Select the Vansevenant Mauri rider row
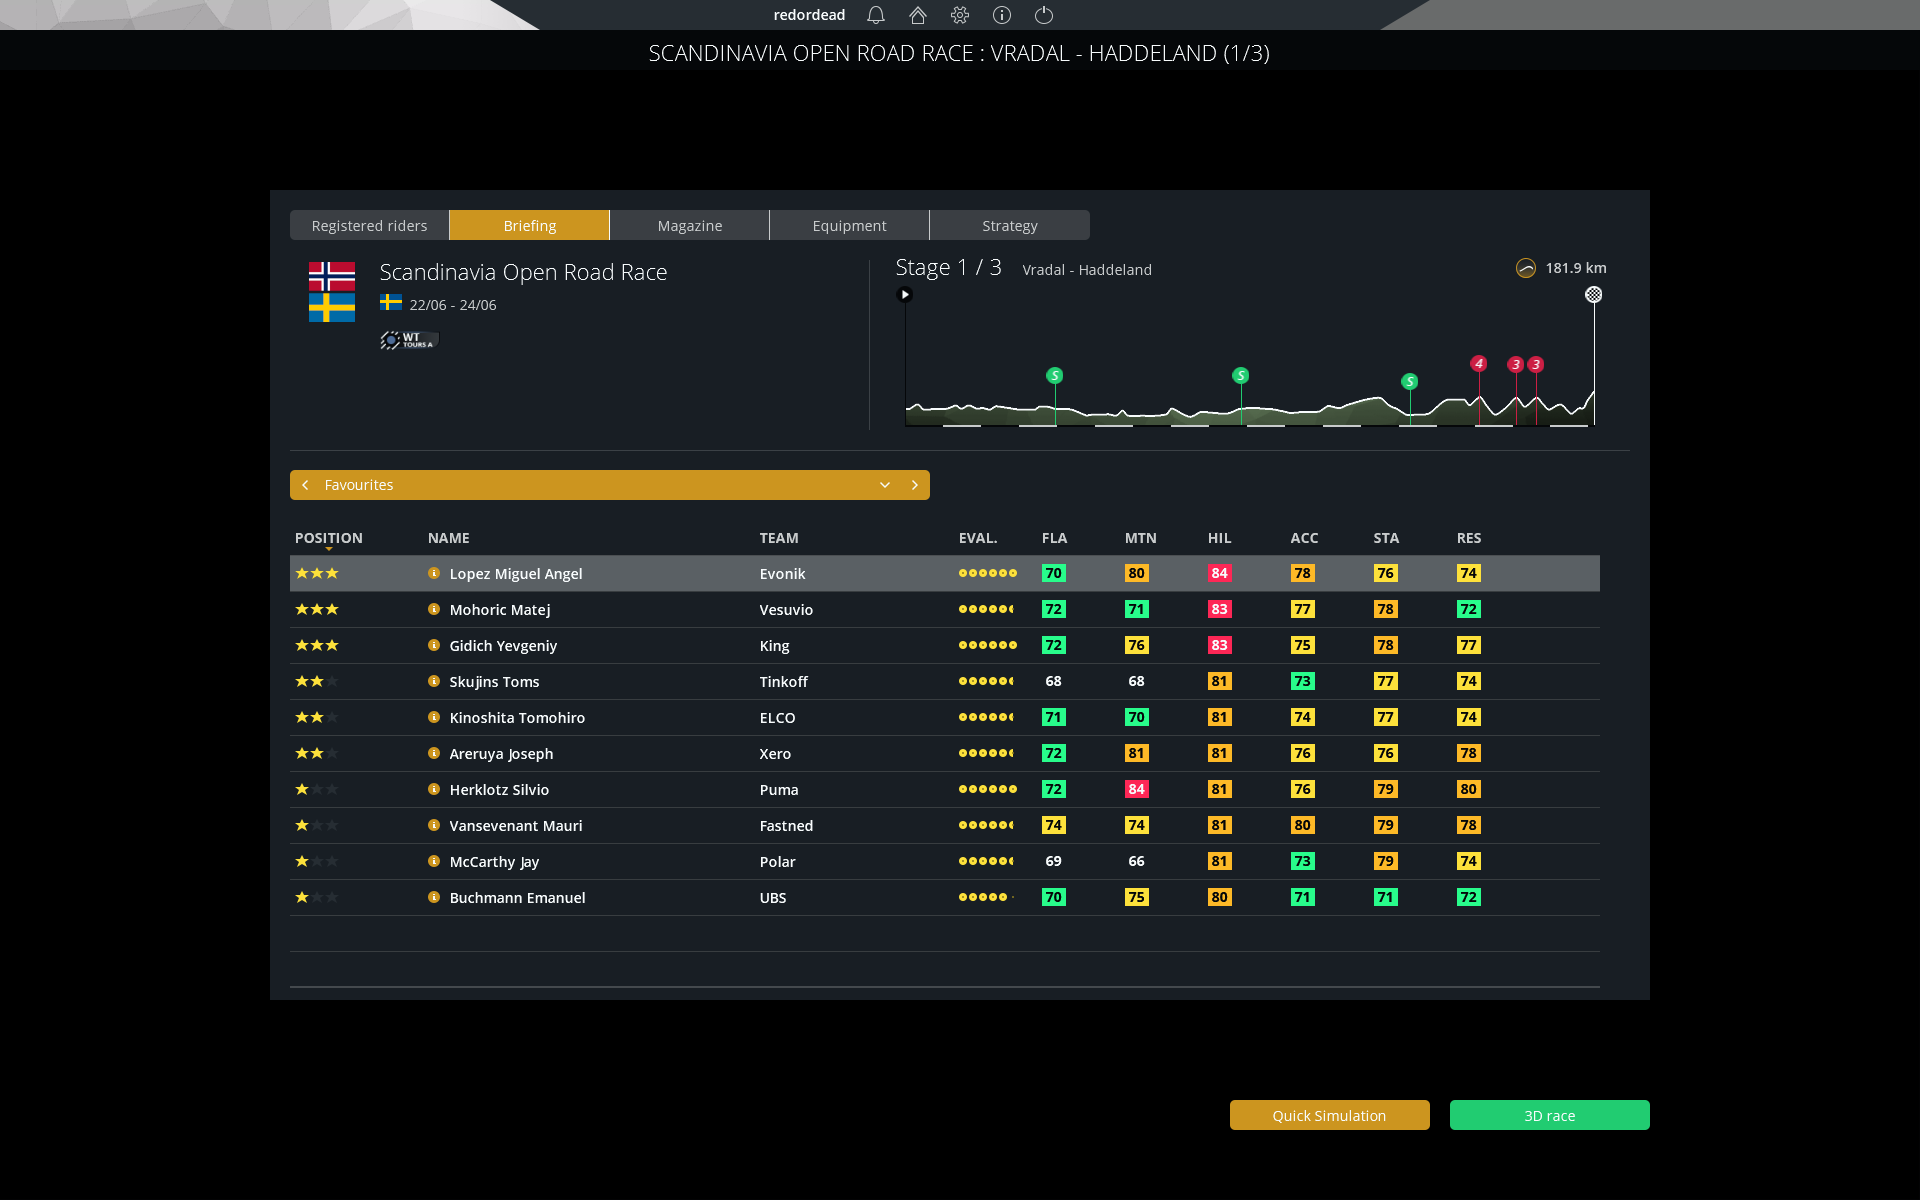1920x1200 pixels. click(700, 825)
